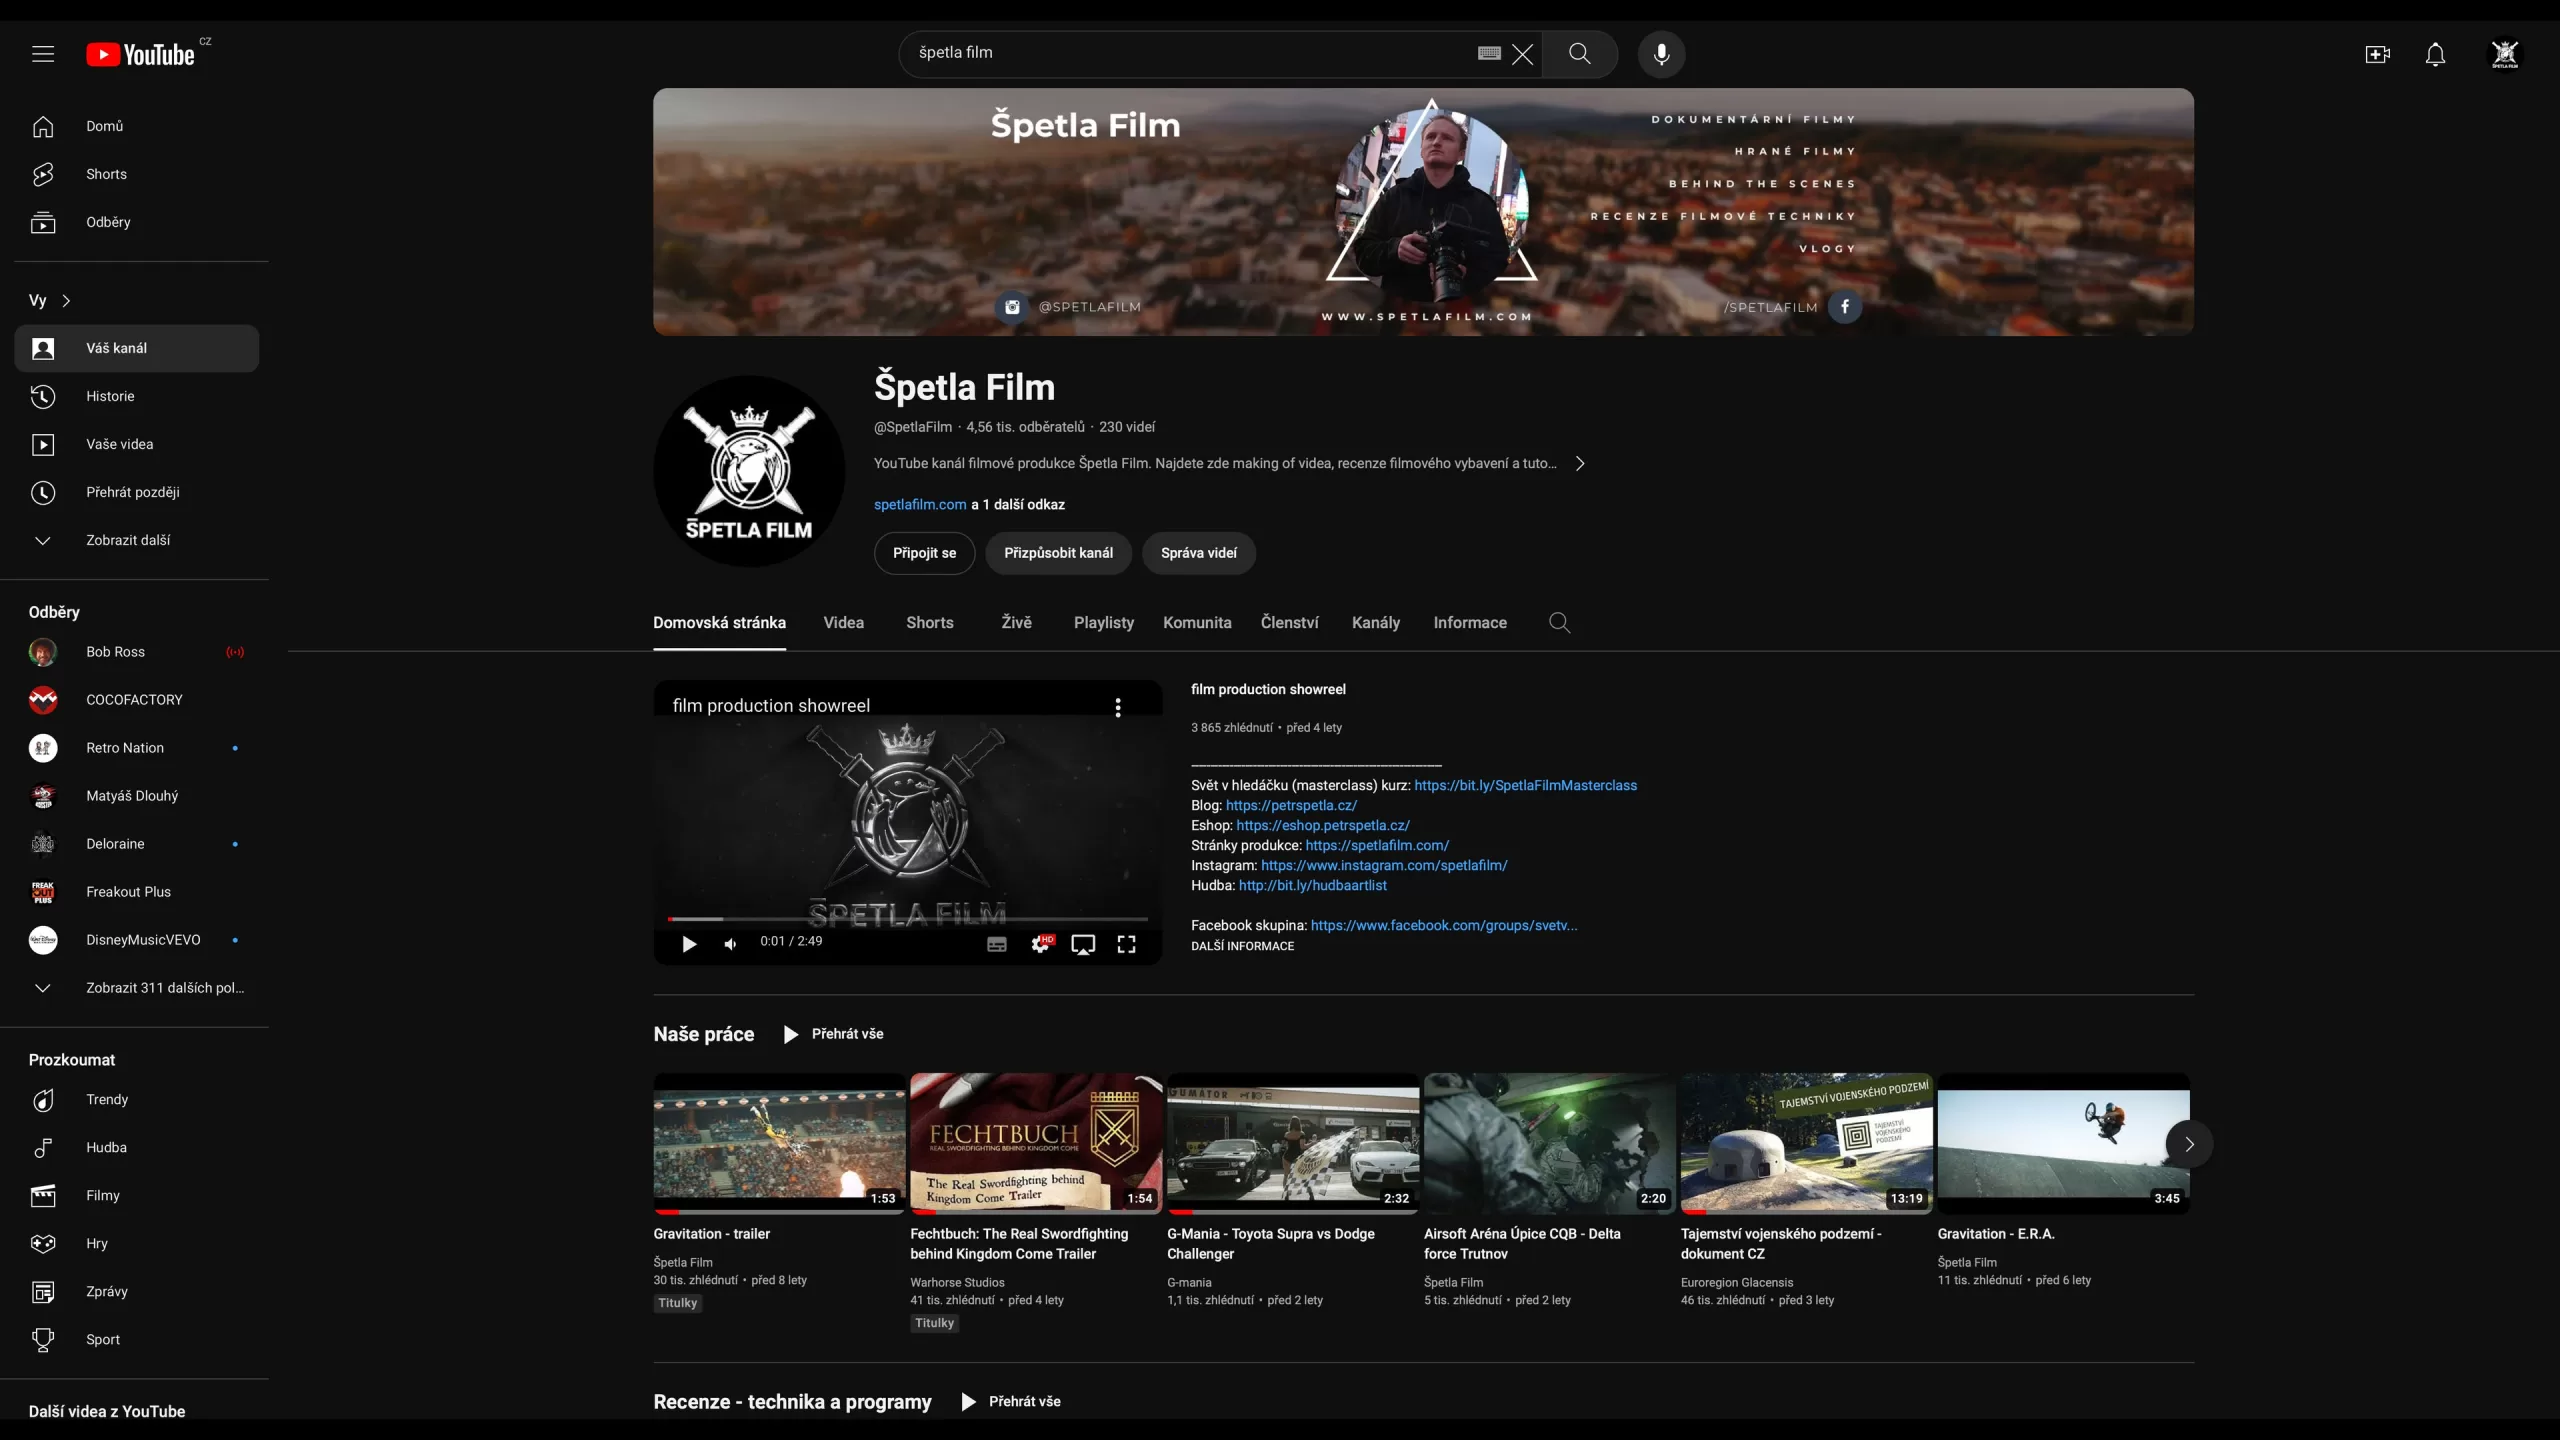This screenshot has height=1440, width=2560.
Task: Select Váš kanál in the sidebar
Action: click(137, 348)
